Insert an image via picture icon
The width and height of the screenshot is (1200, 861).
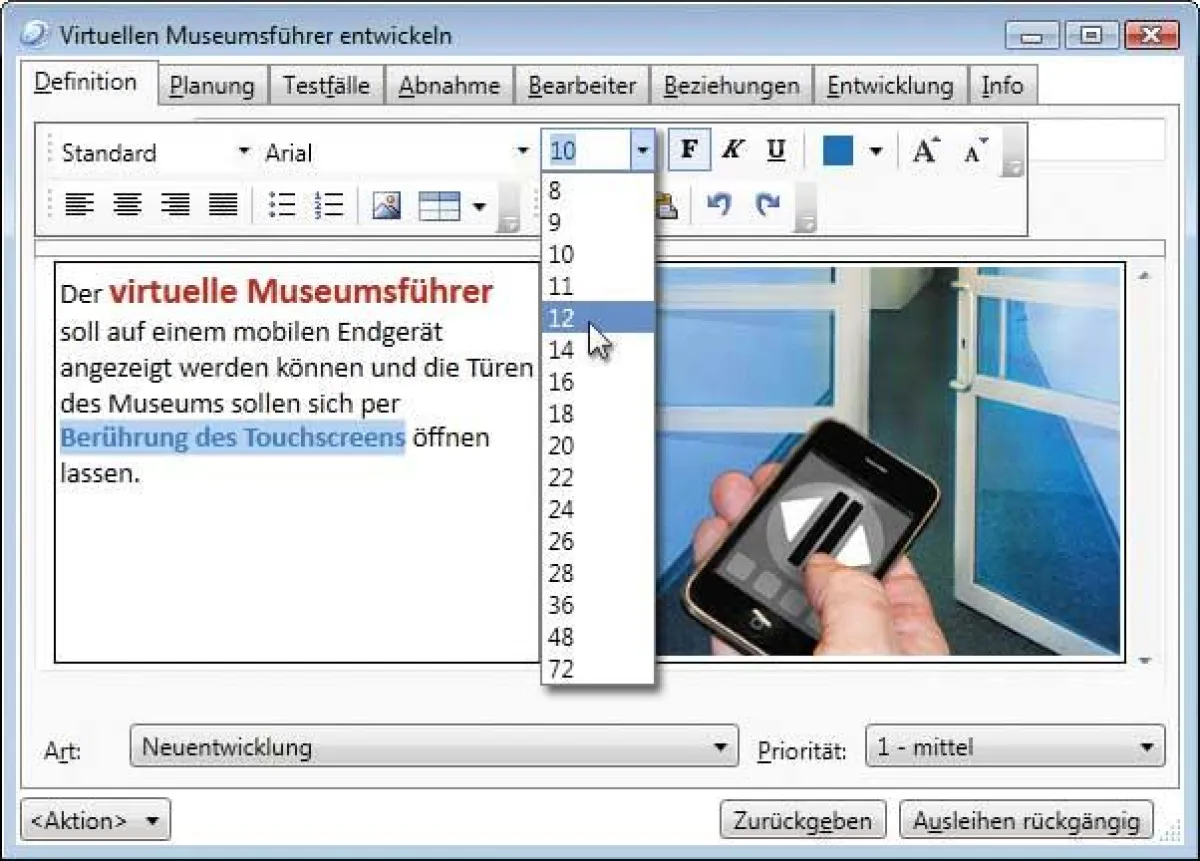point(387,206)
